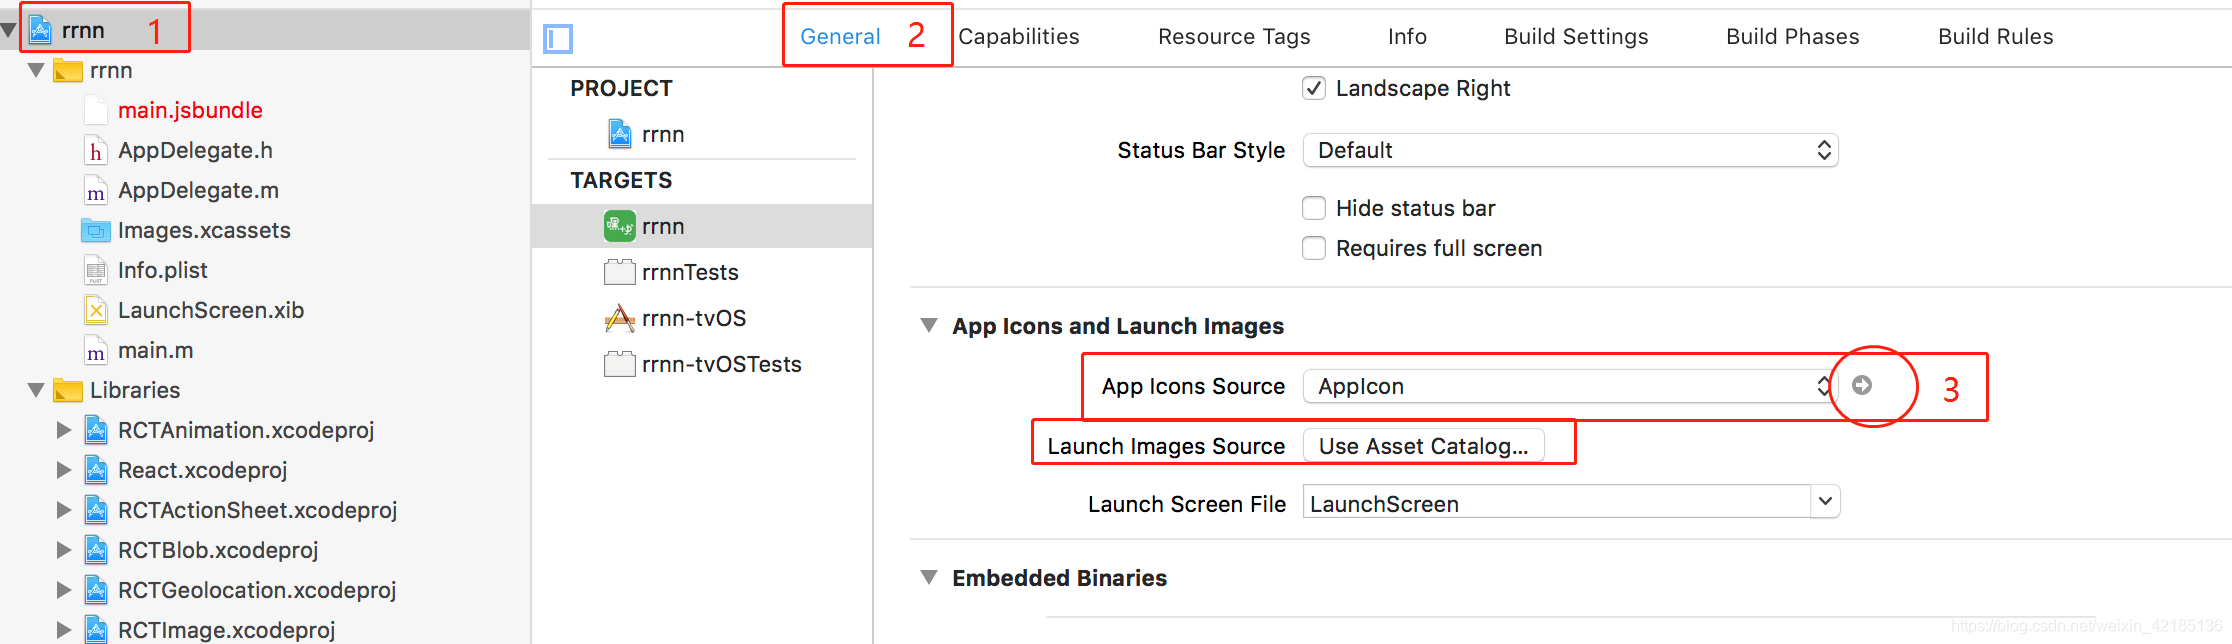
Task: Select the Info.plist file name
Action: tap(163, 270)
